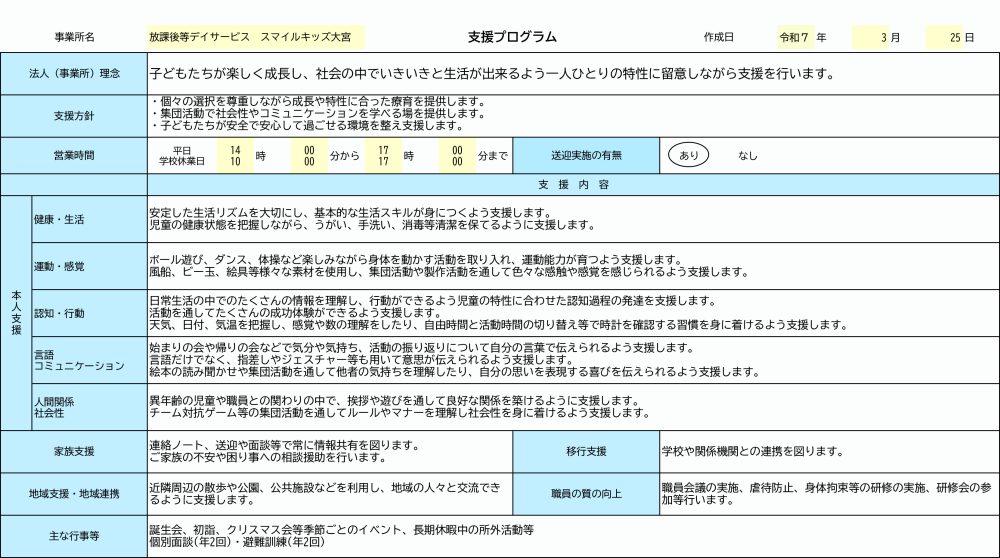Viewport: 1000px width, 558px height.
Task: Click the facility name field スマイルキッズ大宮
Action: click(256, 37)
